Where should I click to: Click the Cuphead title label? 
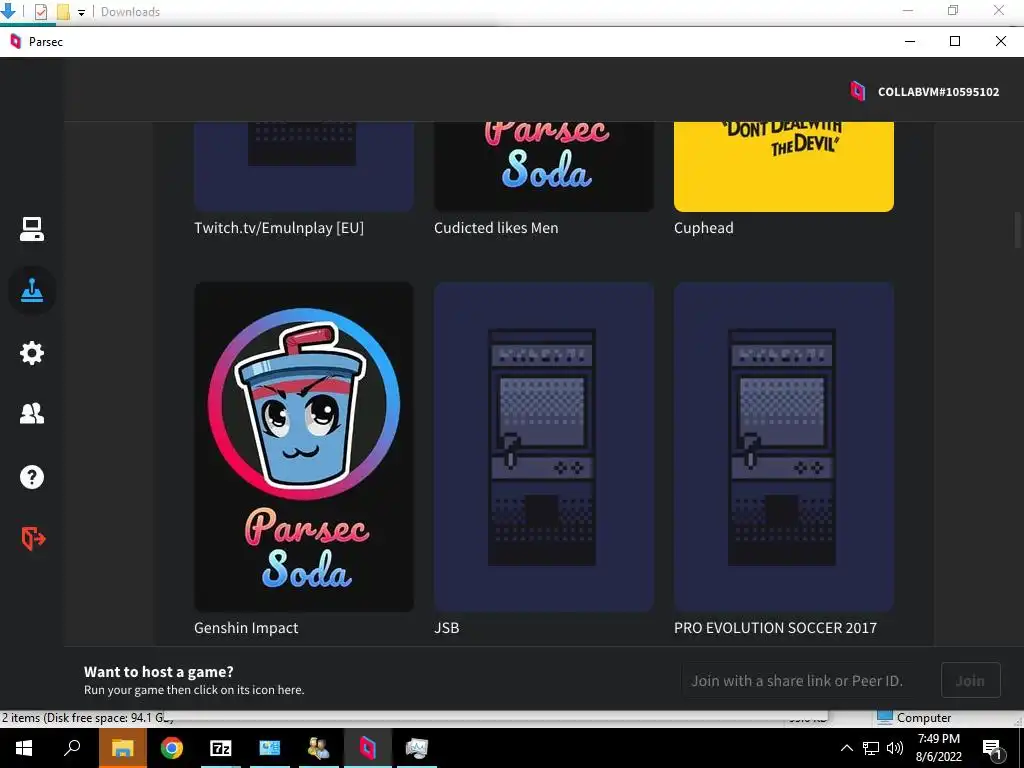click(x=703, y=228)
